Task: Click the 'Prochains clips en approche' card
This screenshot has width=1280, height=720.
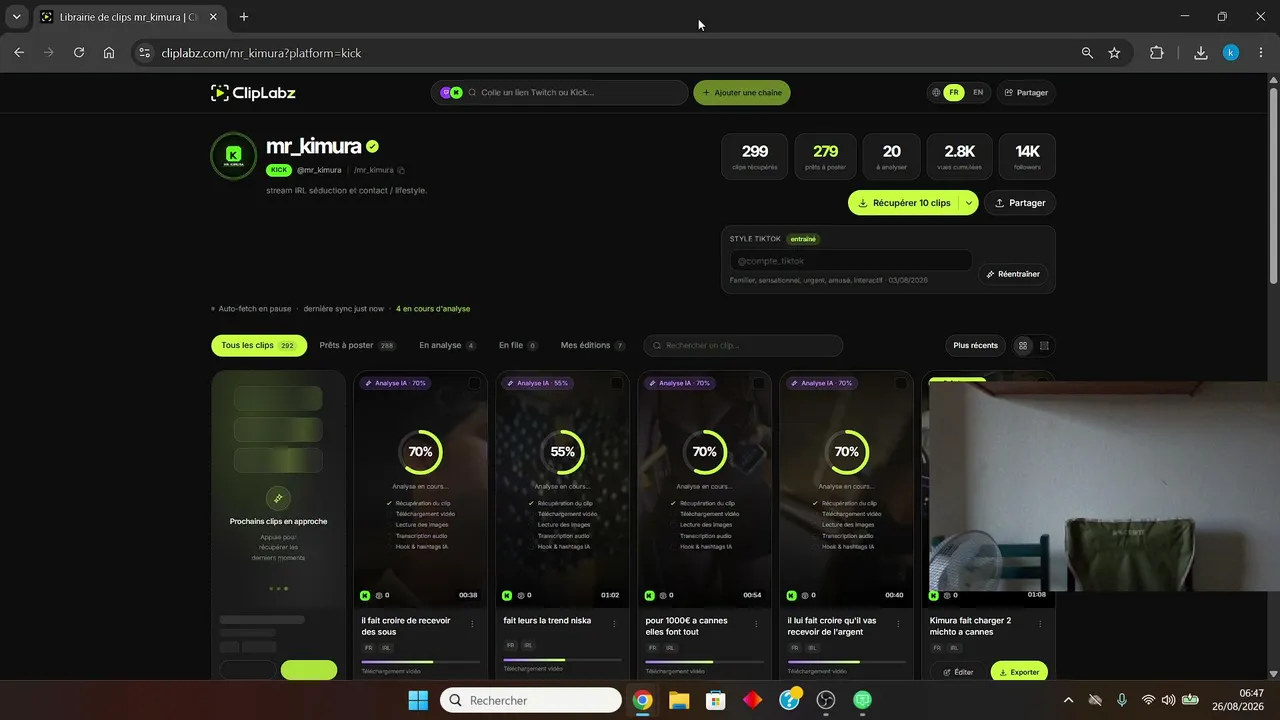Action: [278, 525]
